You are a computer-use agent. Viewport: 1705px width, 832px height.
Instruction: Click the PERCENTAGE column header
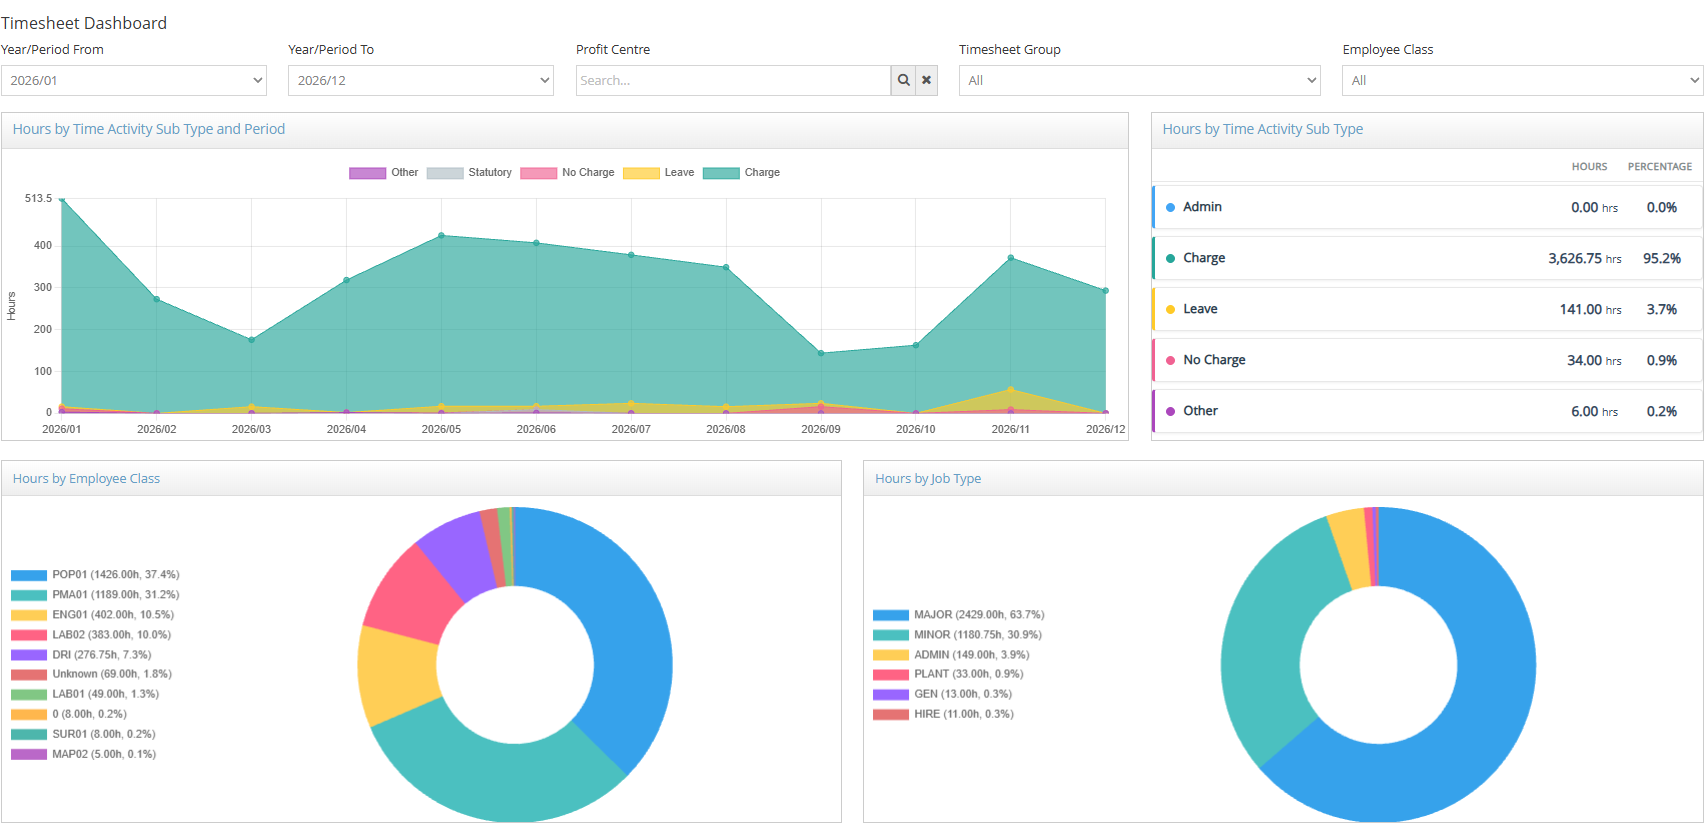[1660, 167]
